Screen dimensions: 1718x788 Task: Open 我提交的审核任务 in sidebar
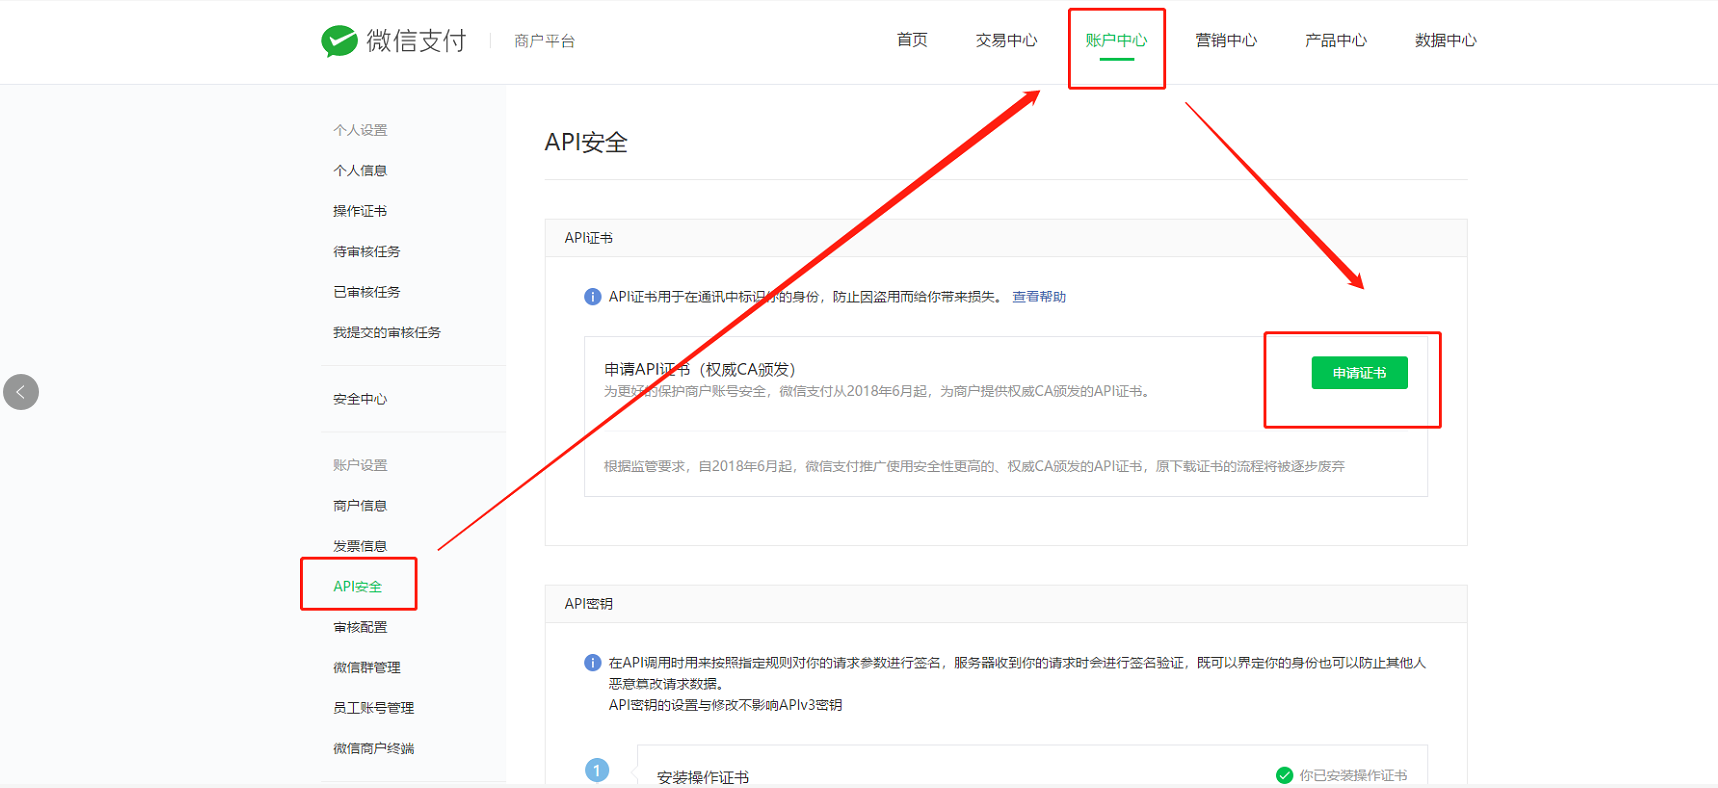pos(387,333)
